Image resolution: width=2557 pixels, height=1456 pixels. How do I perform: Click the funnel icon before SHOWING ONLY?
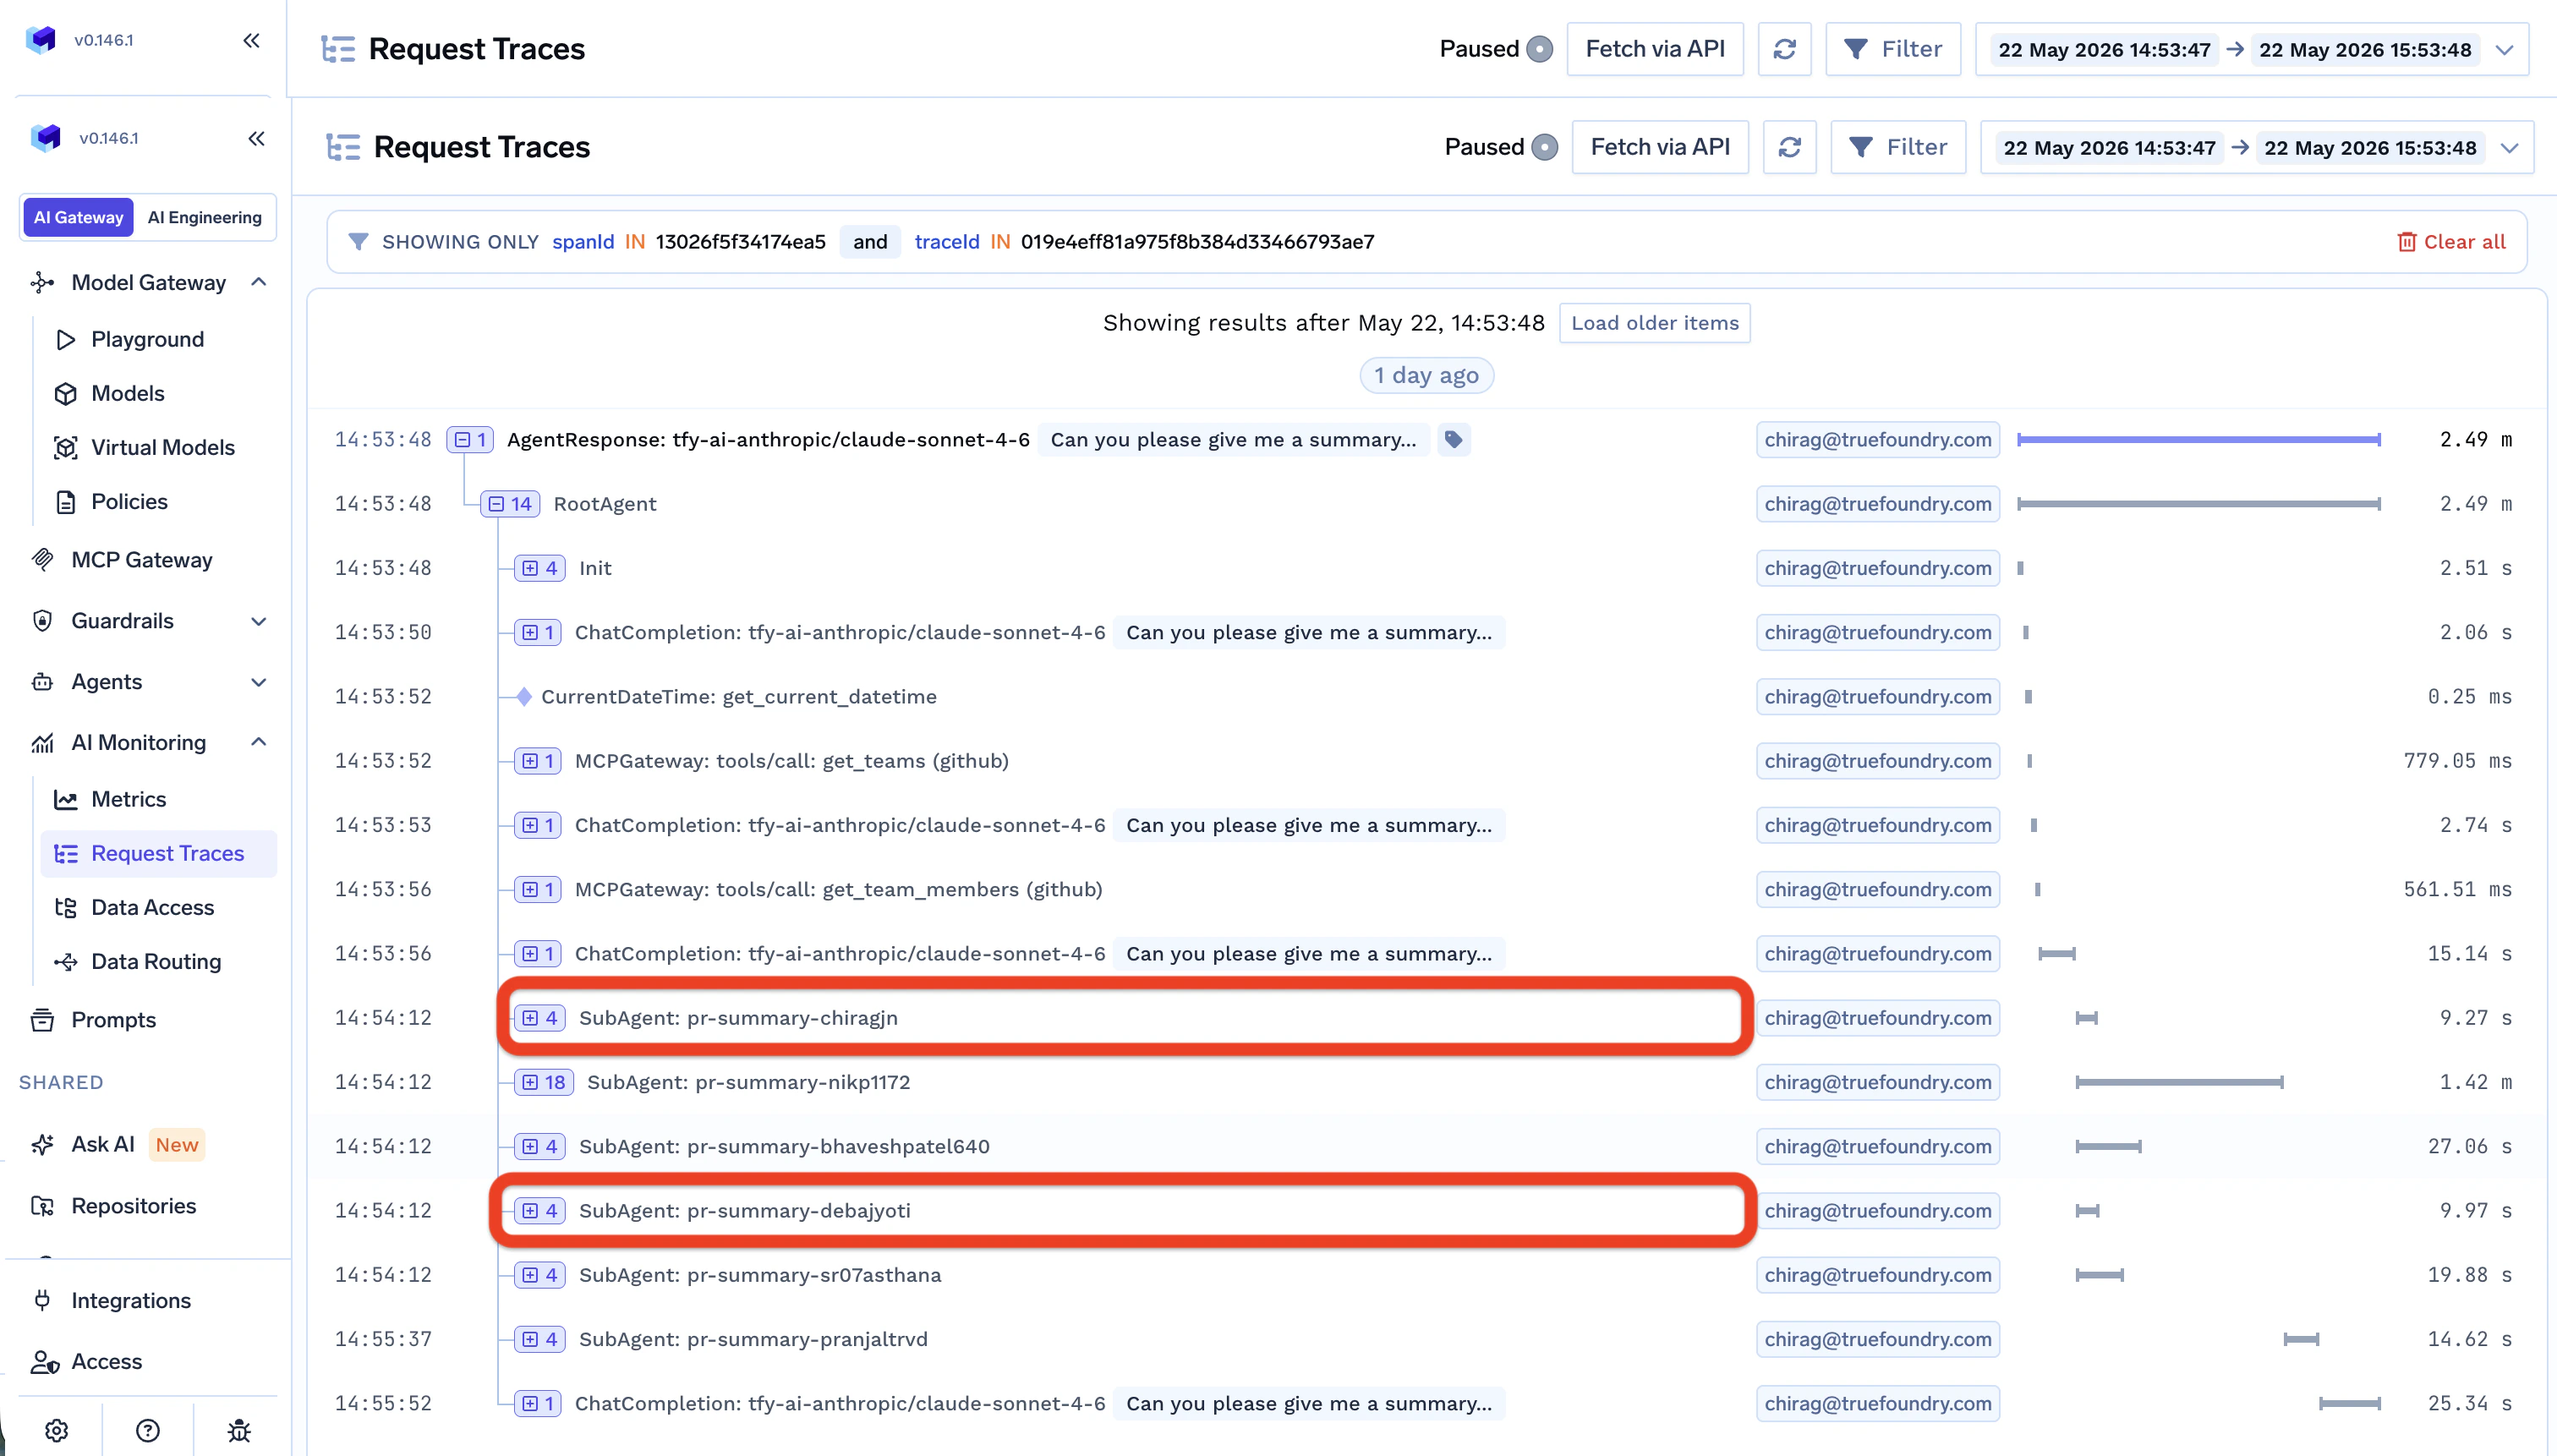pyautogui.click(x=358, y=242)
